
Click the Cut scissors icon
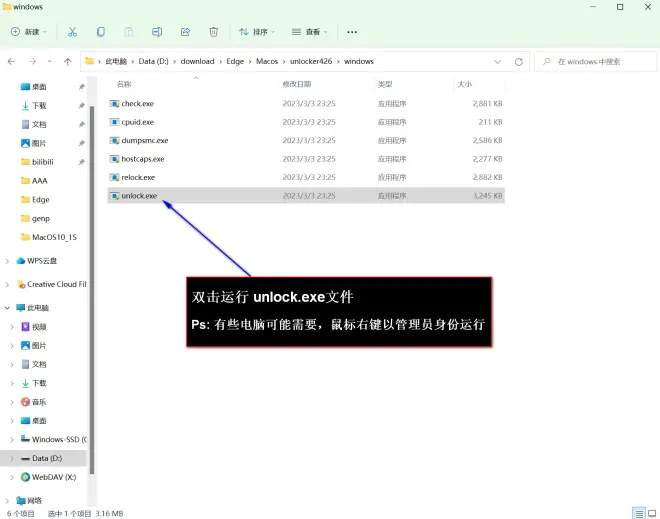(x=72, y=32)
